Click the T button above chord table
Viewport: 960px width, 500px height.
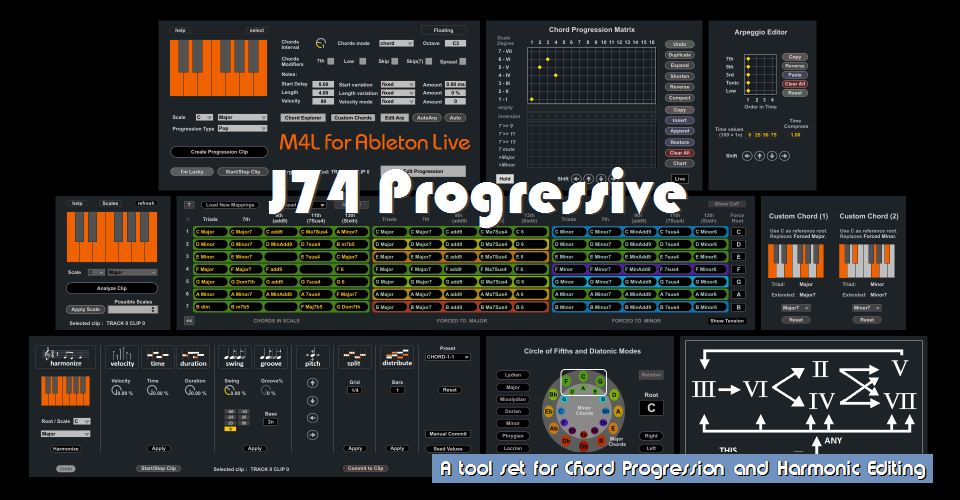[x=189, y=205]
